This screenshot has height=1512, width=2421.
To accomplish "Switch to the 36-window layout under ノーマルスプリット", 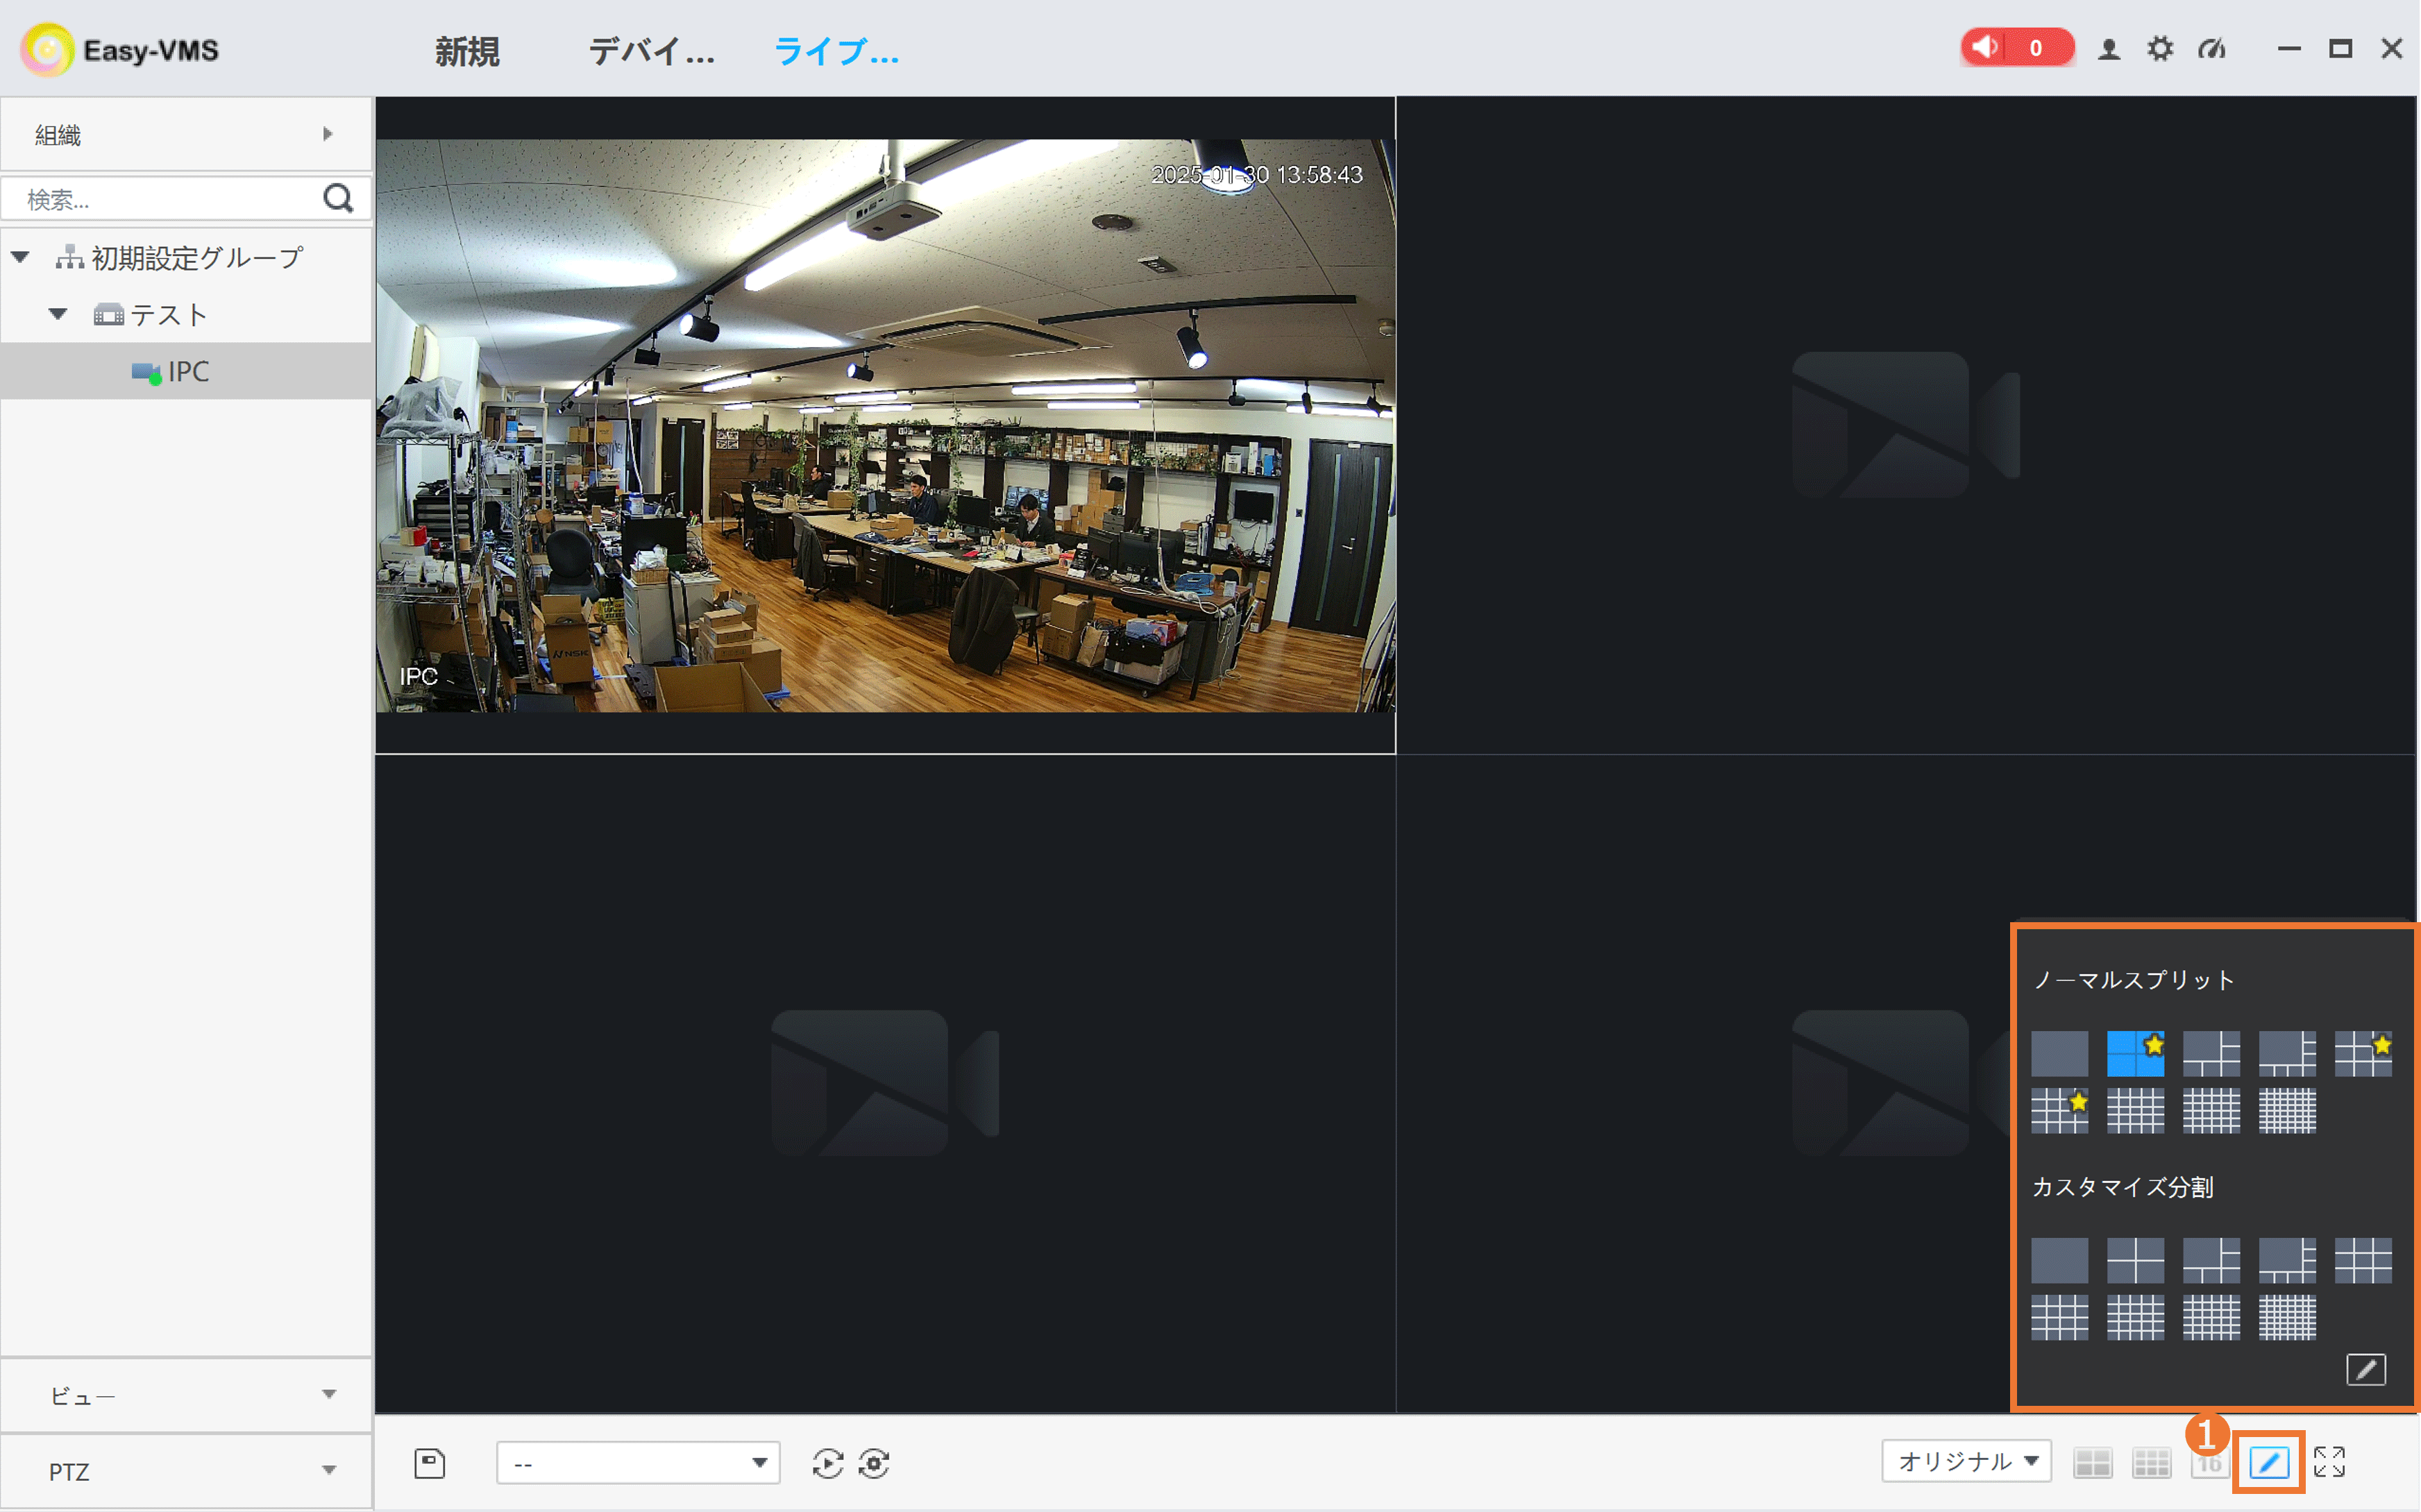I will coord(2211,1110).
